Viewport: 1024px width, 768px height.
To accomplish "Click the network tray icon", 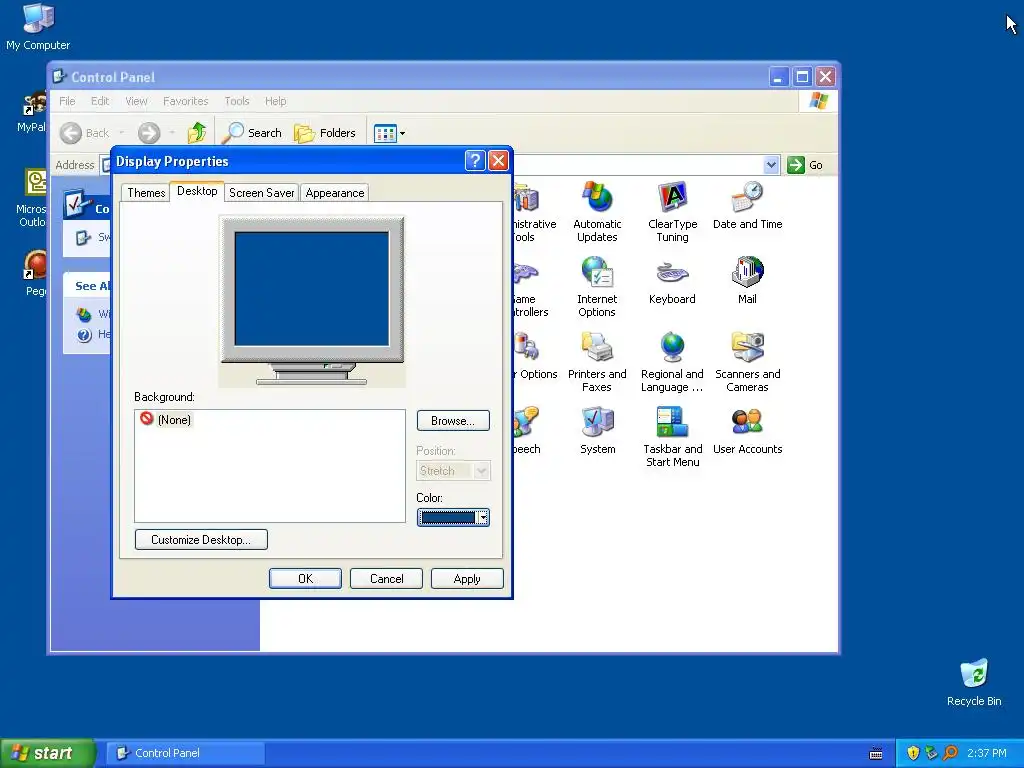I will coord(931,753).
